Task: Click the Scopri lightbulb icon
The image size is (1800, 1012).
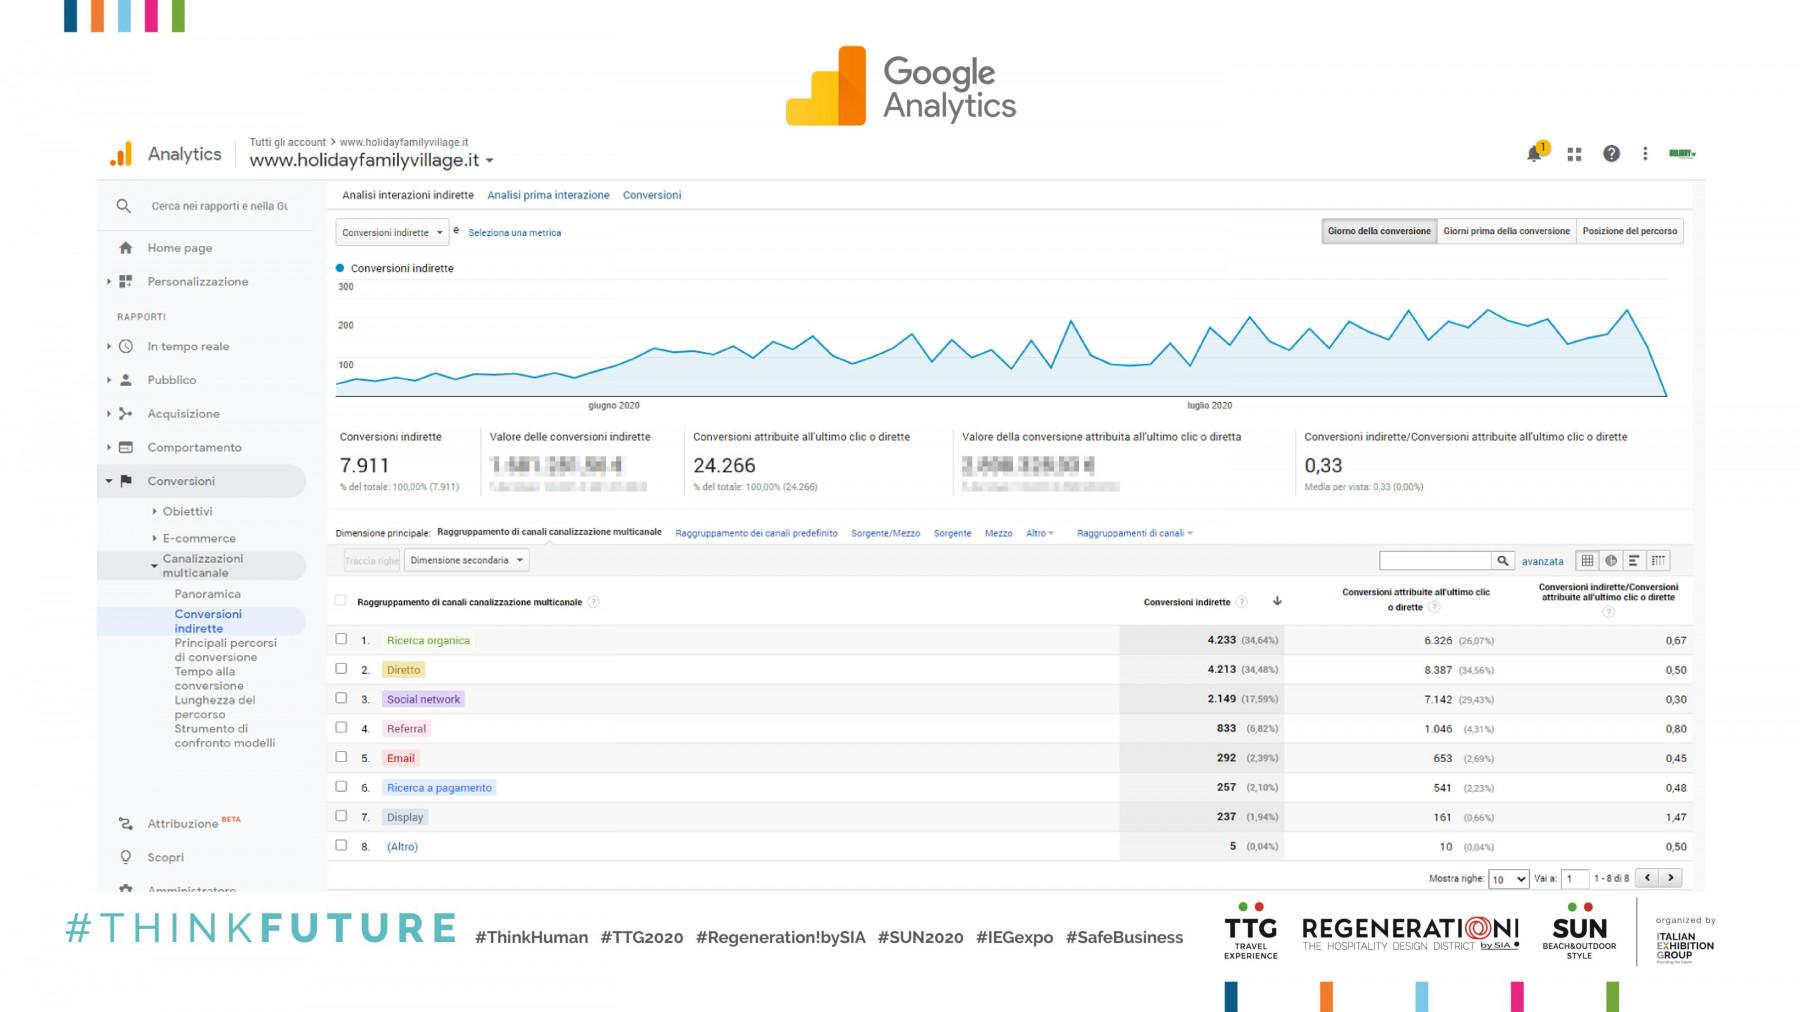Action: pos(125,857)
